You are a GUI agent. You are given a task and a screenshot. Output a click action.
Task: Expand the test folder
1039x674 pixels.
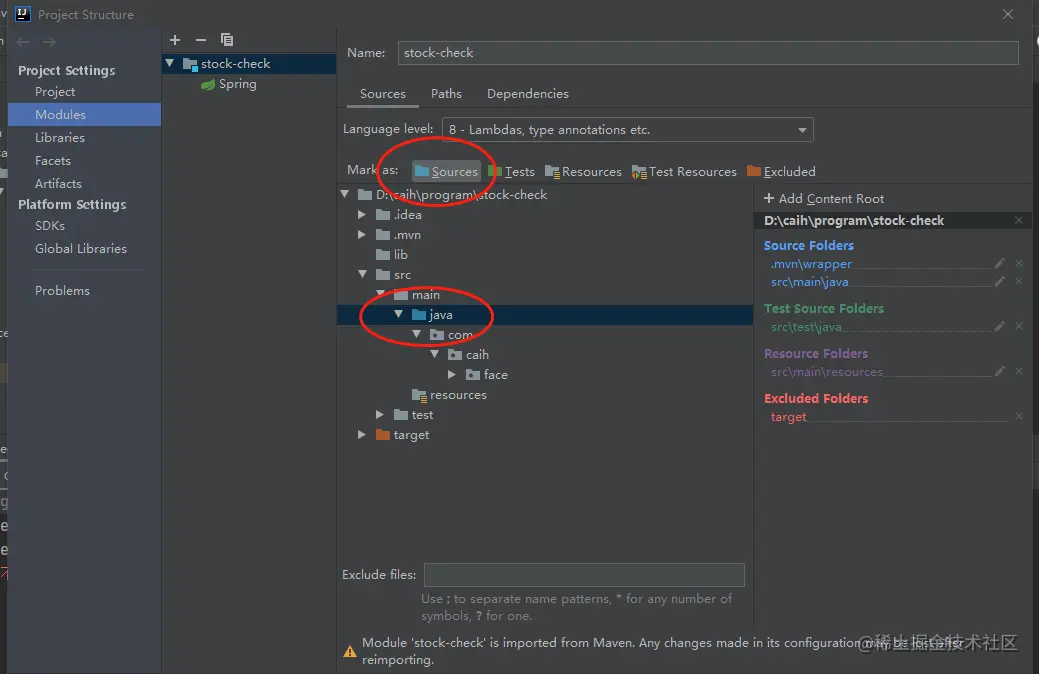(380, 415)
